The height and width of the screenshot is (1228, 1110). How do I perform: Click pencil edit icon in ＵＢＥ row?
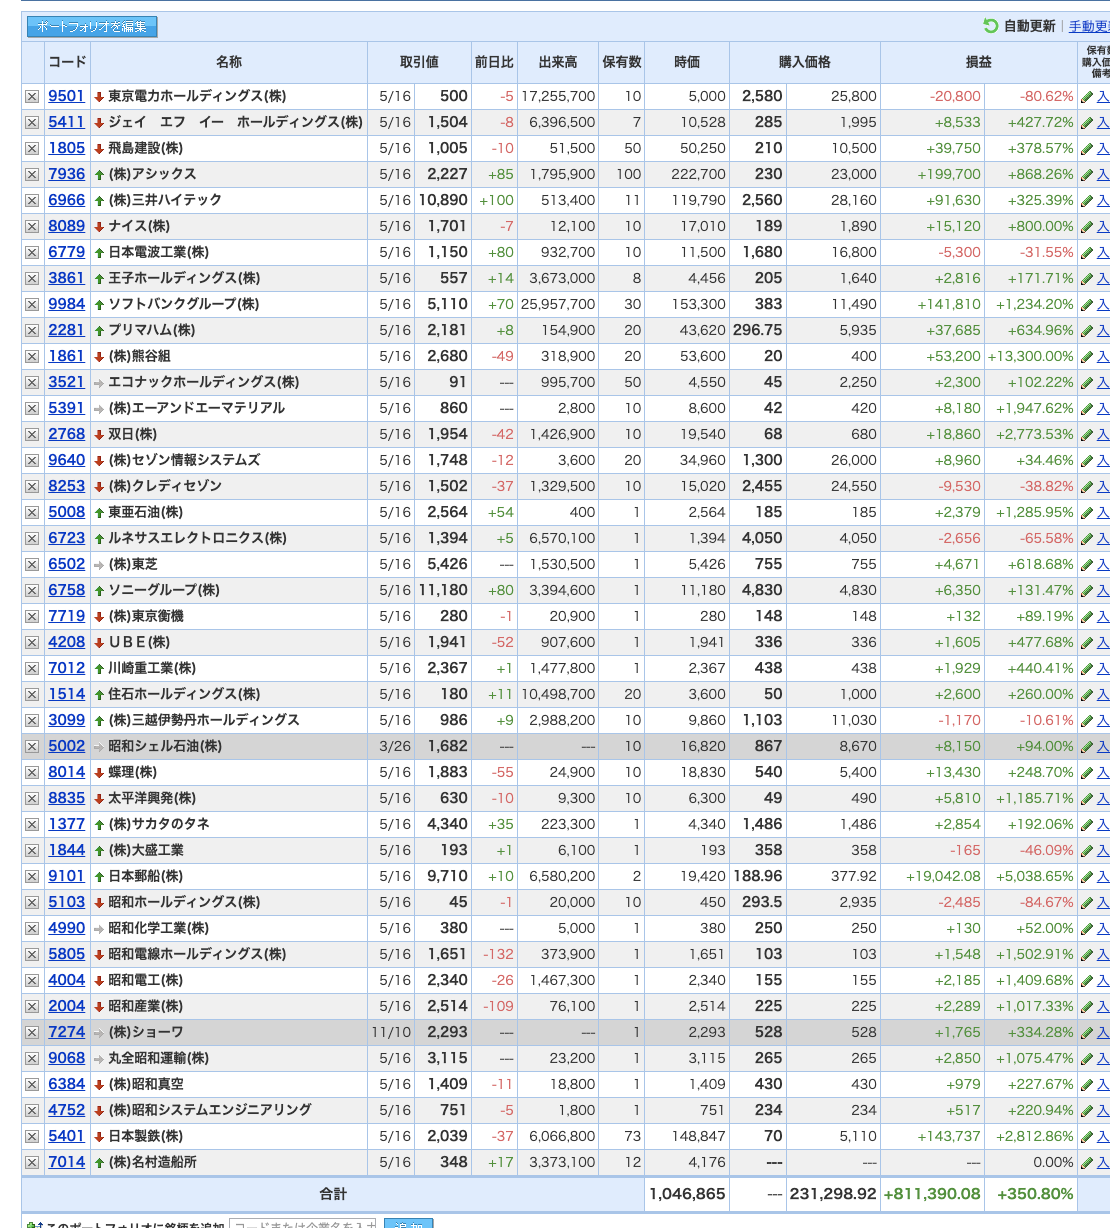pos(1087,642)
